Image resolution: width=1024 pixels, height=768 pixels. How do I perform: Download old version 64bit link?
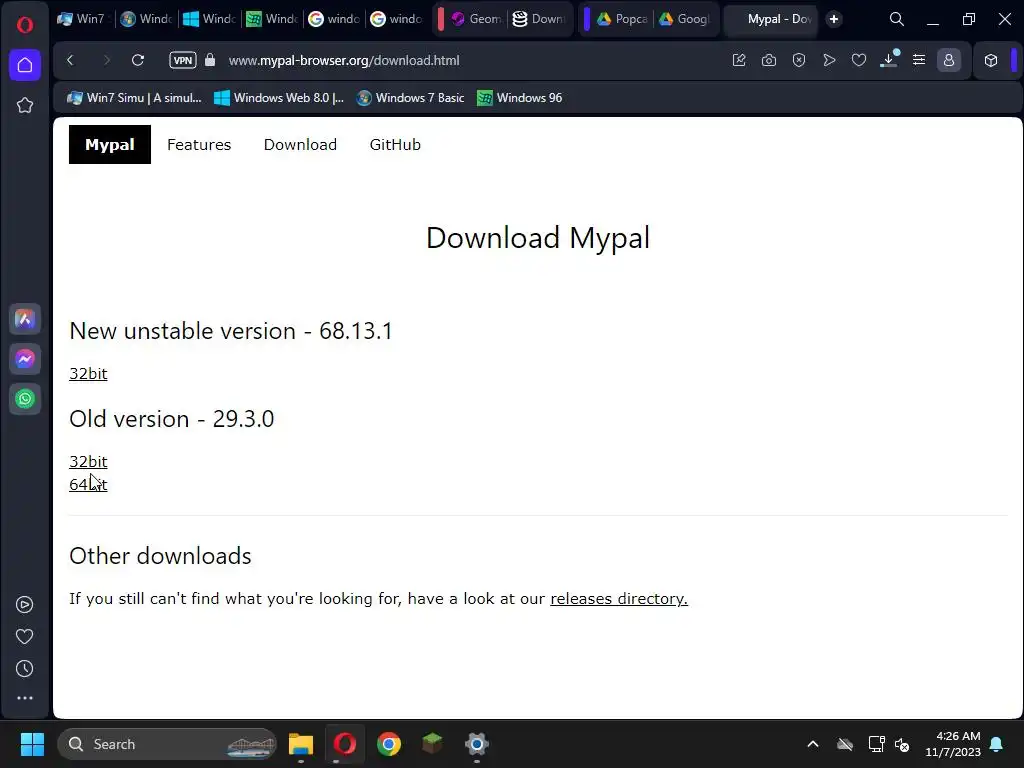88,485
